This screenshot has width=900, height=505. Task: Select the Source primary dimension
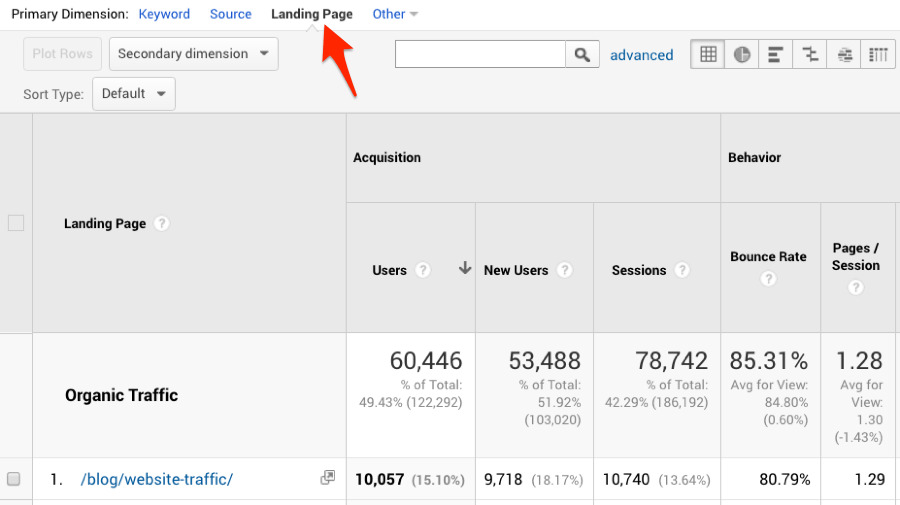coord(230,14)
